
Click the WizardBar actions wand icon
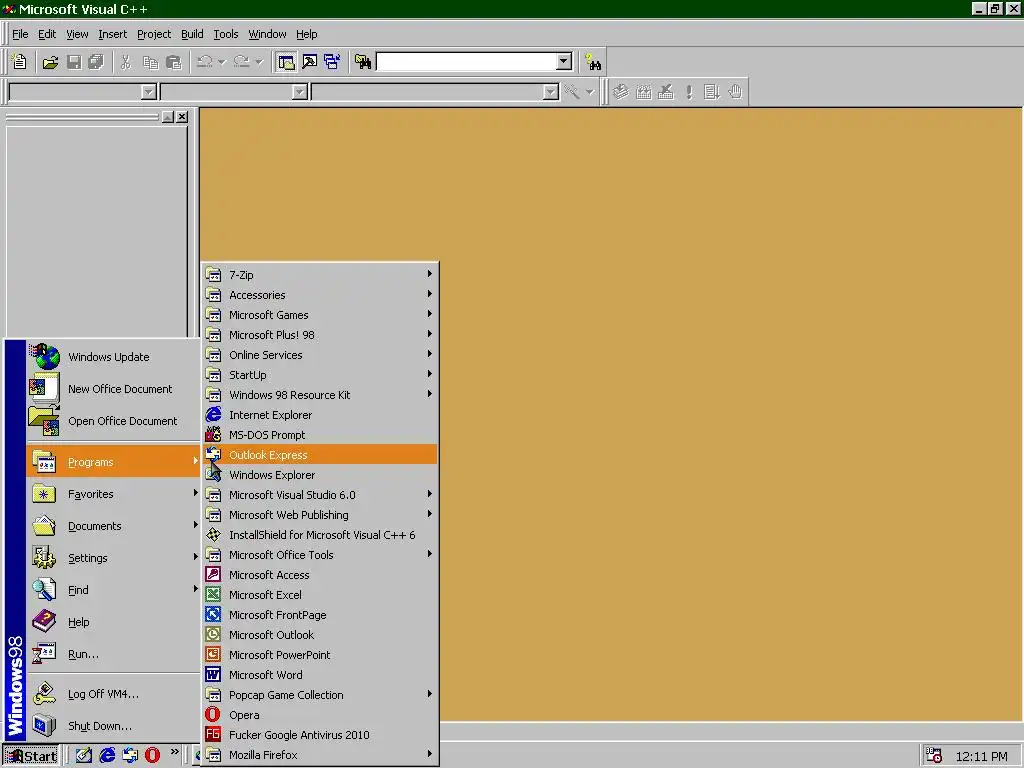(x=572, y=92)
